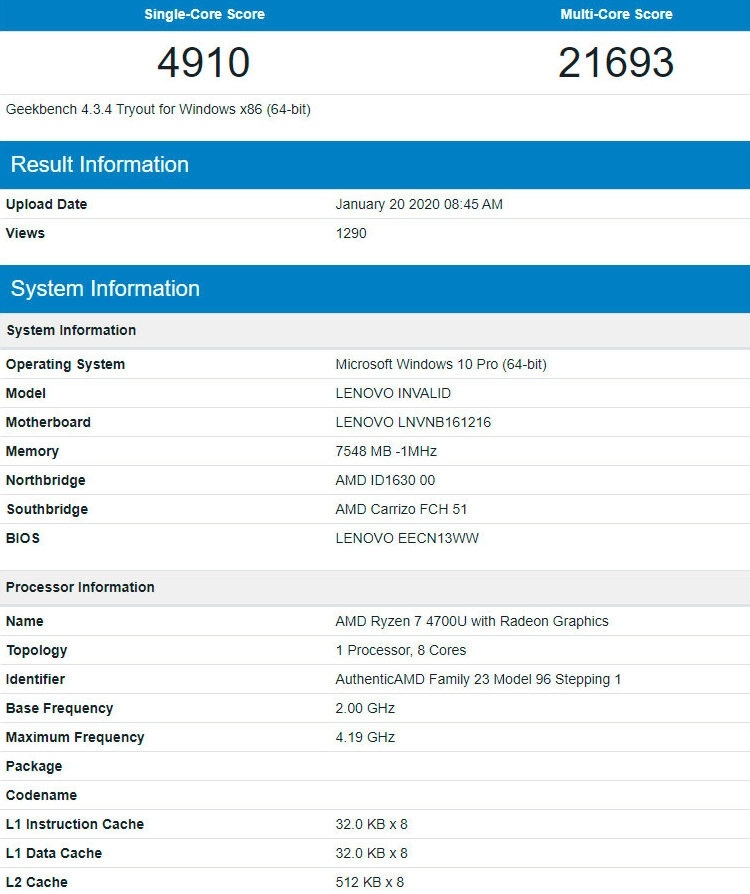Click the L1 Instruction Cache label
750x894 pixels.
pyautogui.click(x=75, y=824)
